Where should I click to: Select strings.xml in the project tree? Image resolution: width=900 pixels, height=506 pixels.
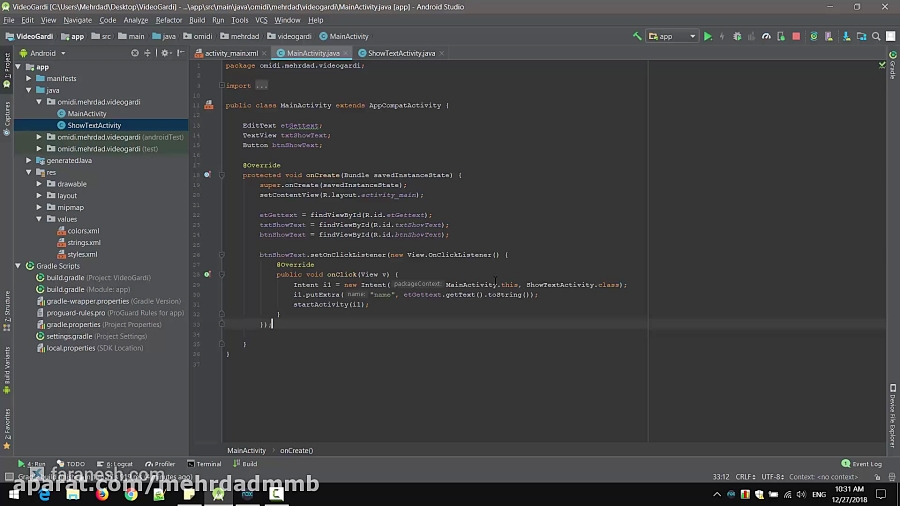tap(84, 242)
